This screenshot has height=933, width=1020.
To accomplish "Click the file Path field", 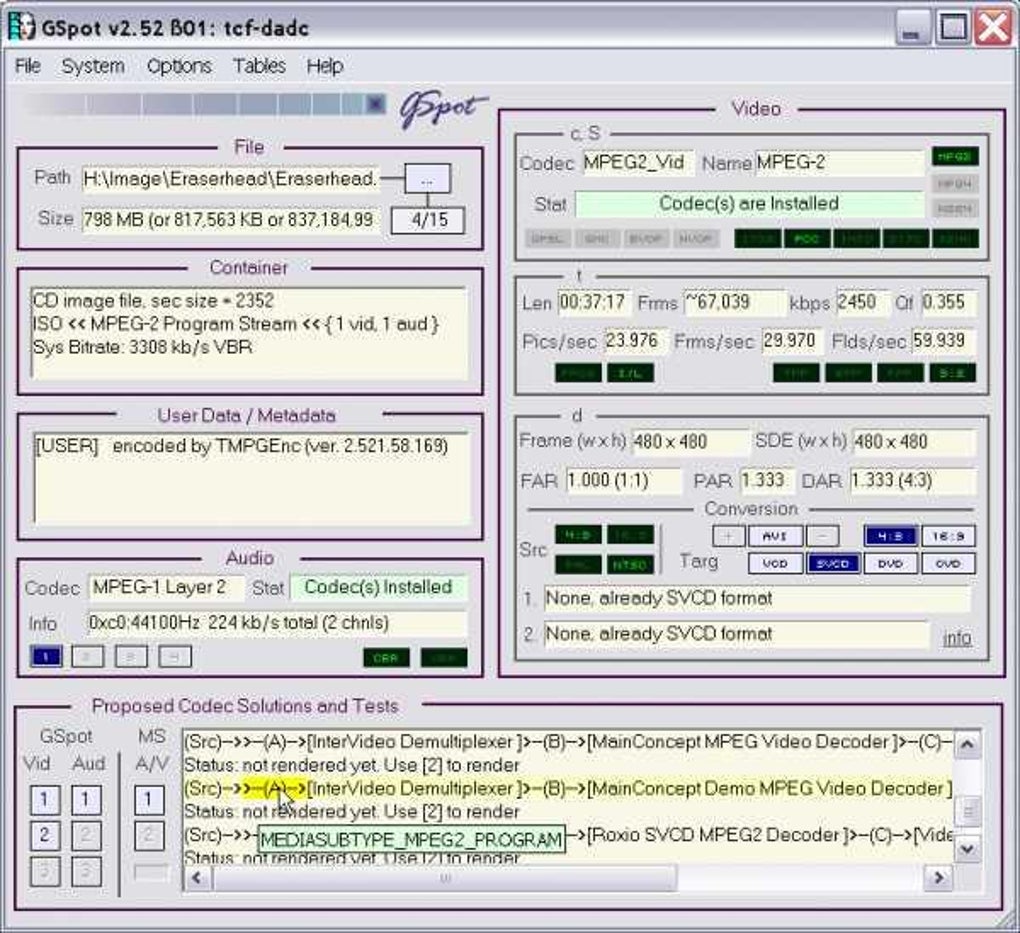I will click(x=230, y=178).
